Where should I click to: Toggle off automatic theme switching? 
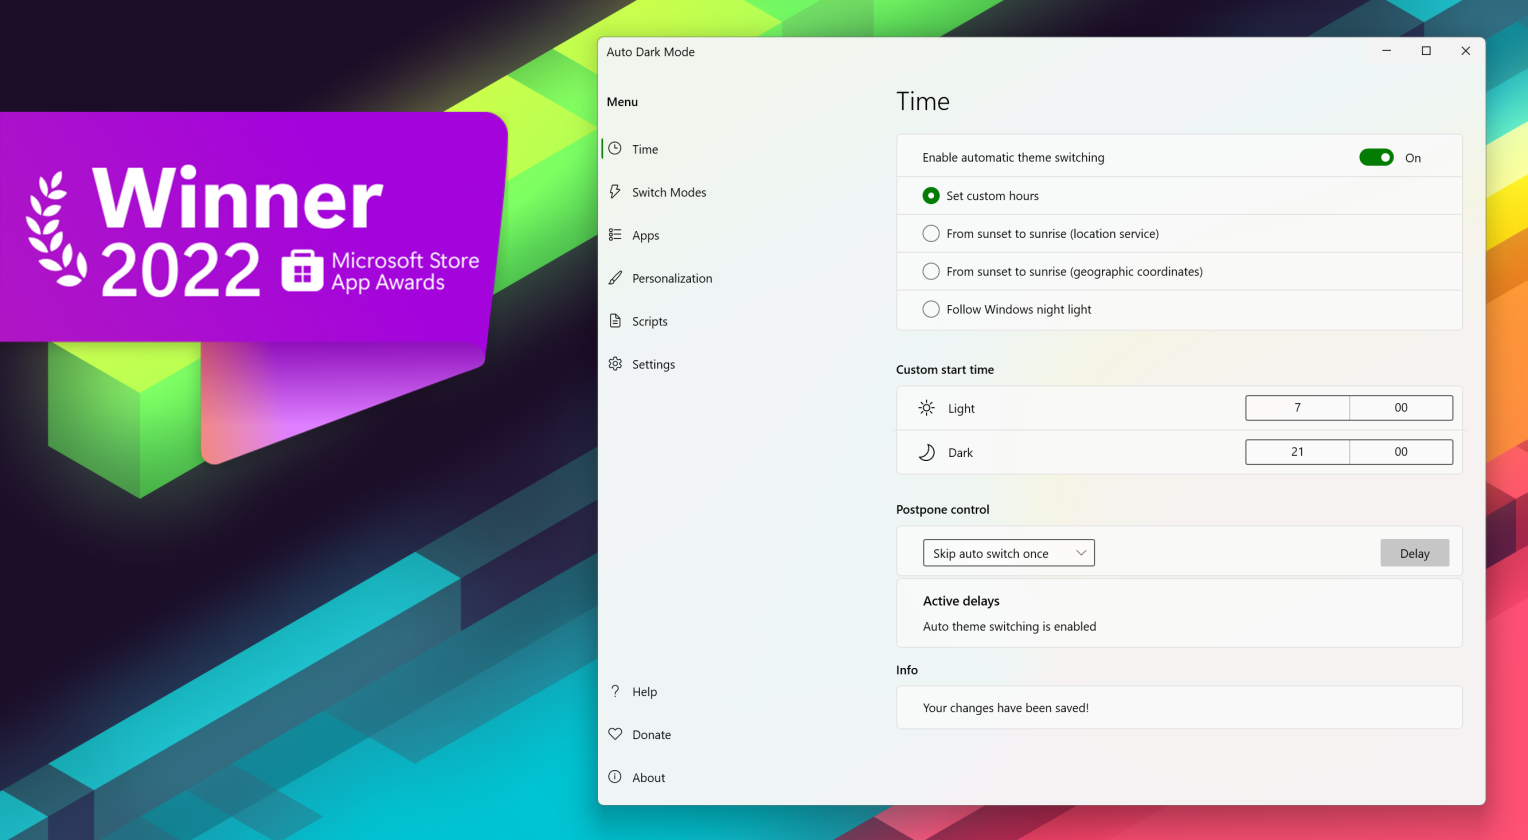[1376, 157]
